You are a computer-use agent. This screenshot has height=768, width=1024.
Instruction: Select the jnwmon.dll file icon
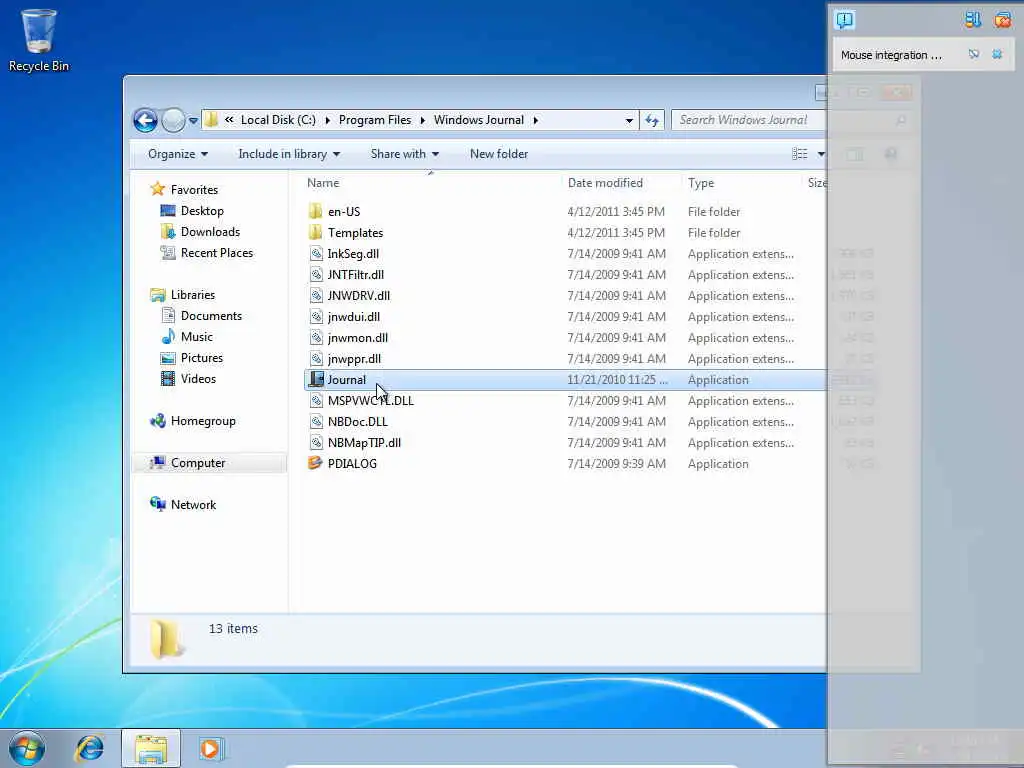coord(315,337)
